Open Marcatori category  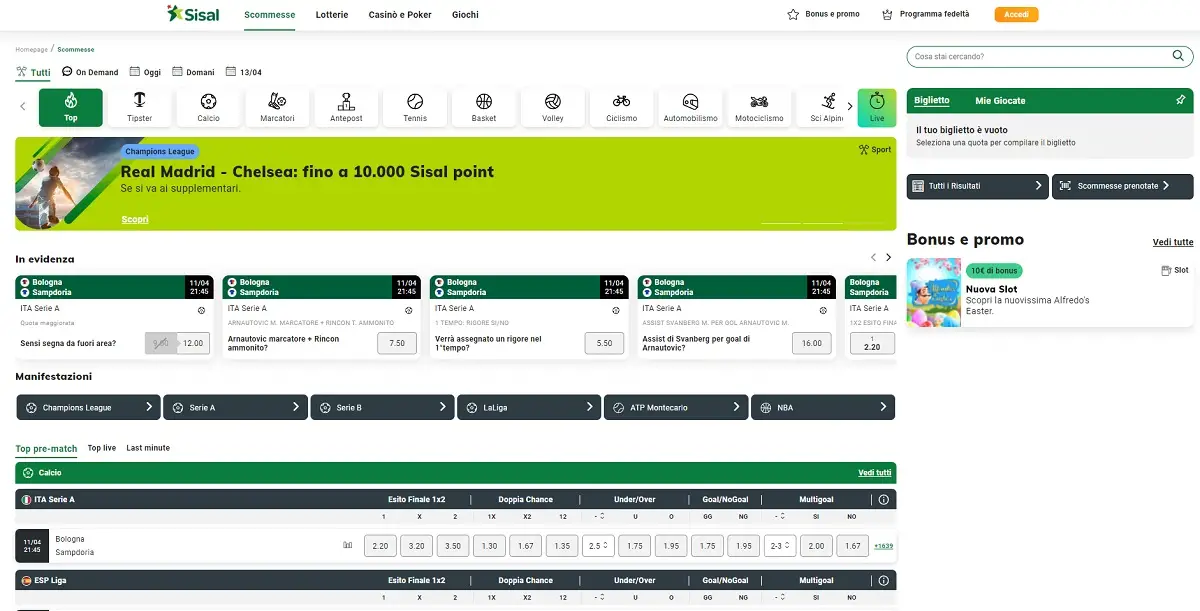point(277,108)
